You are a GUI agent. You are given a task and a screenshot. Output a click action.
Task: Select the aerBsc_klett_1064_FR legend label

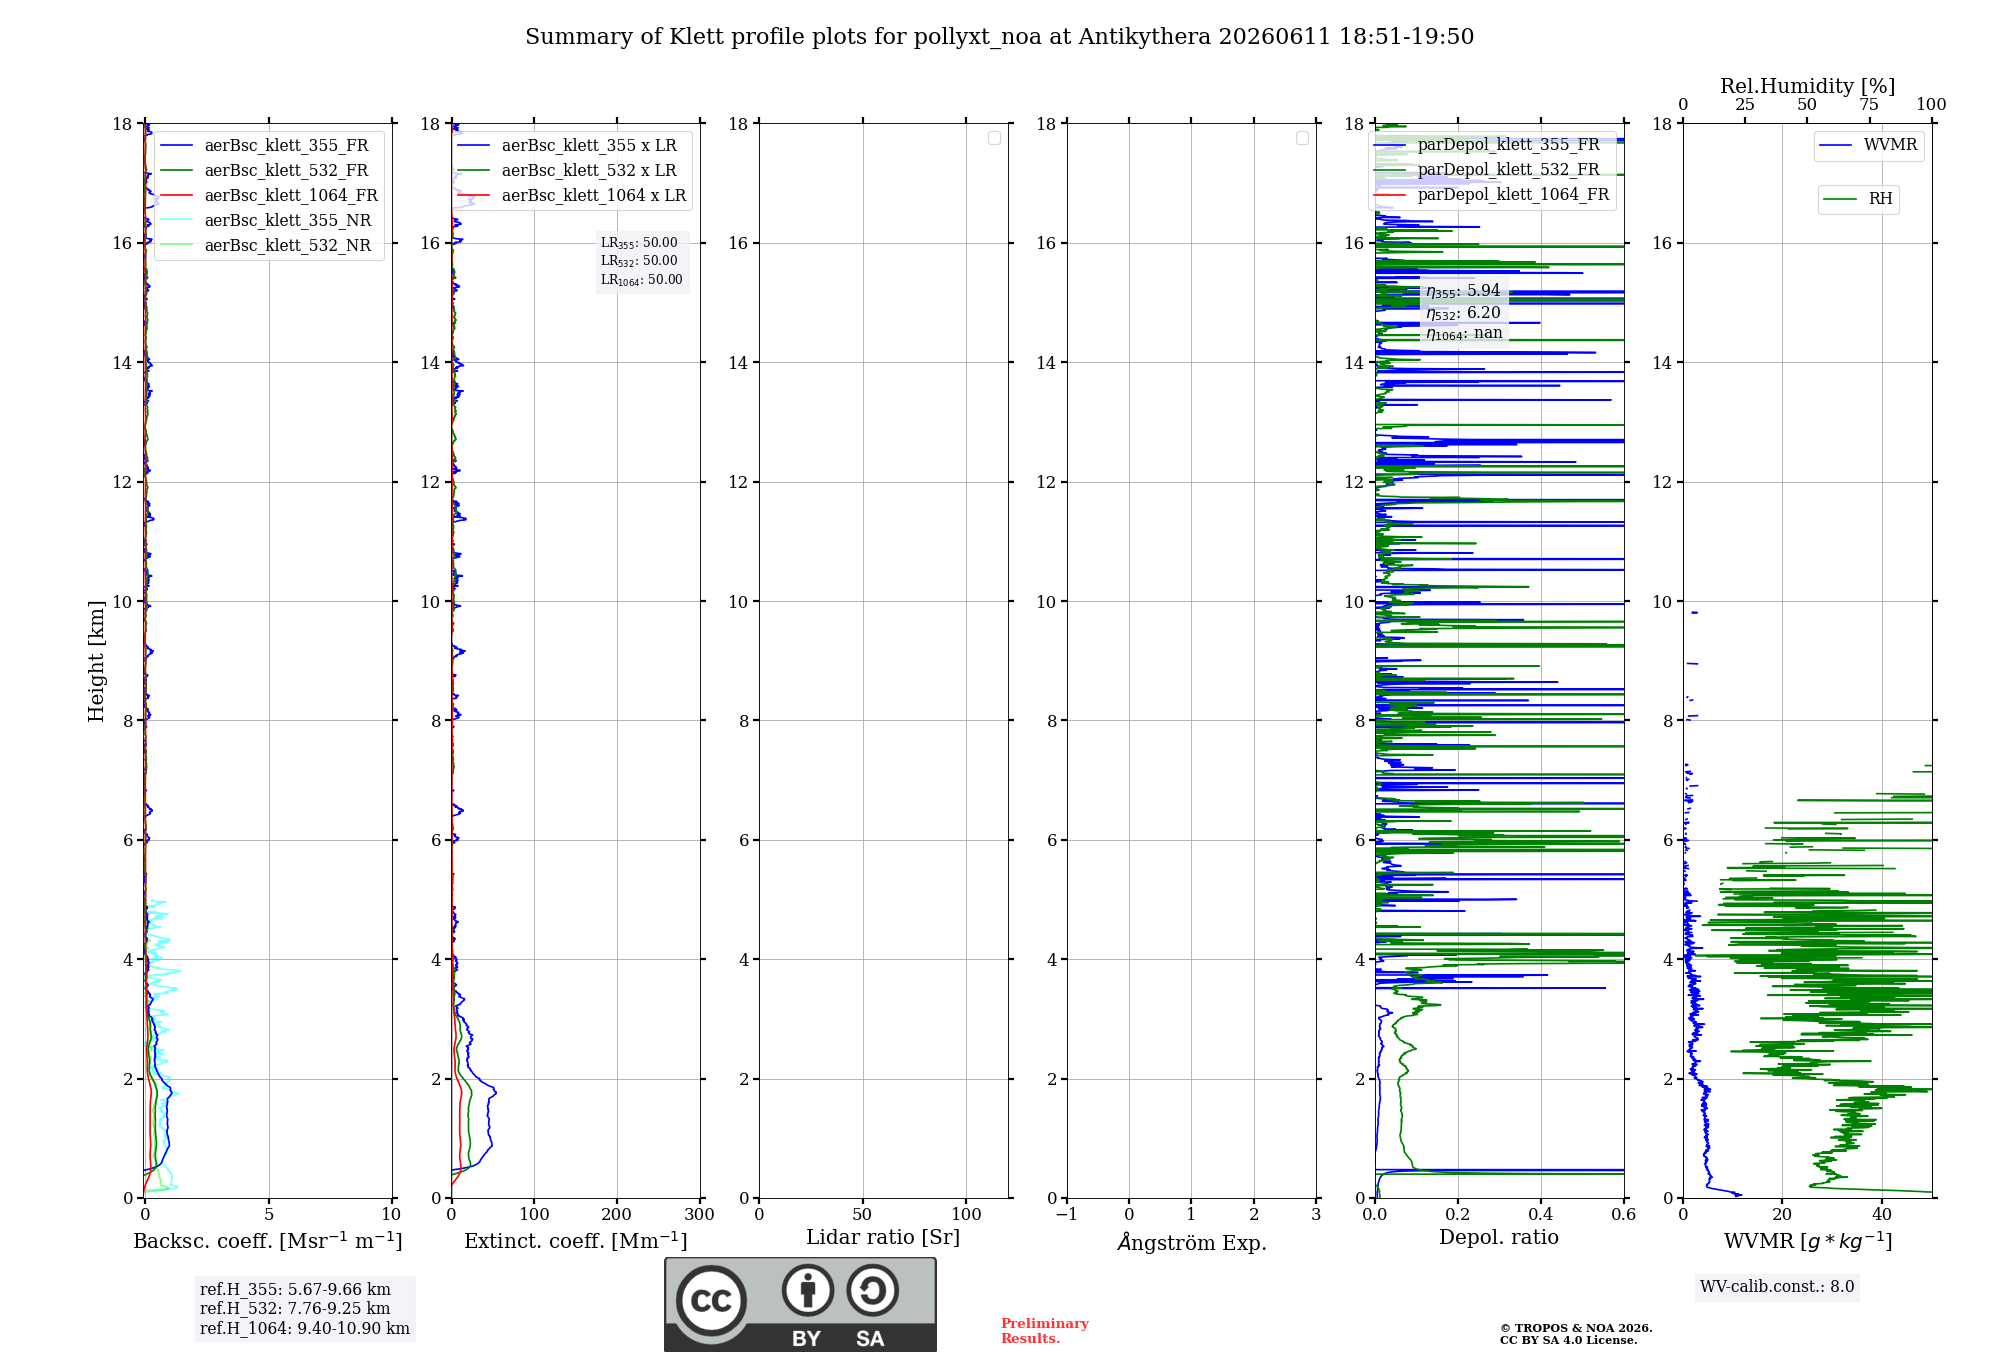[291, 196]
